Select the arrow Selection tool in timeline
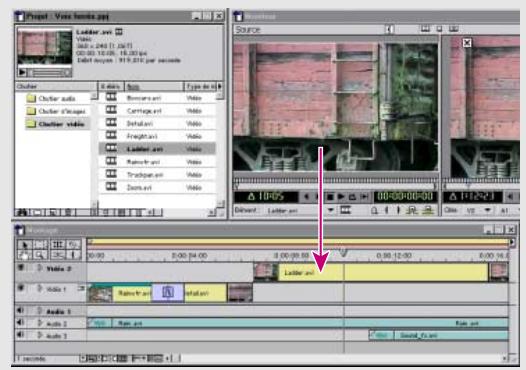The width and height of the screenshot is (526, 370). click(24, 245)
